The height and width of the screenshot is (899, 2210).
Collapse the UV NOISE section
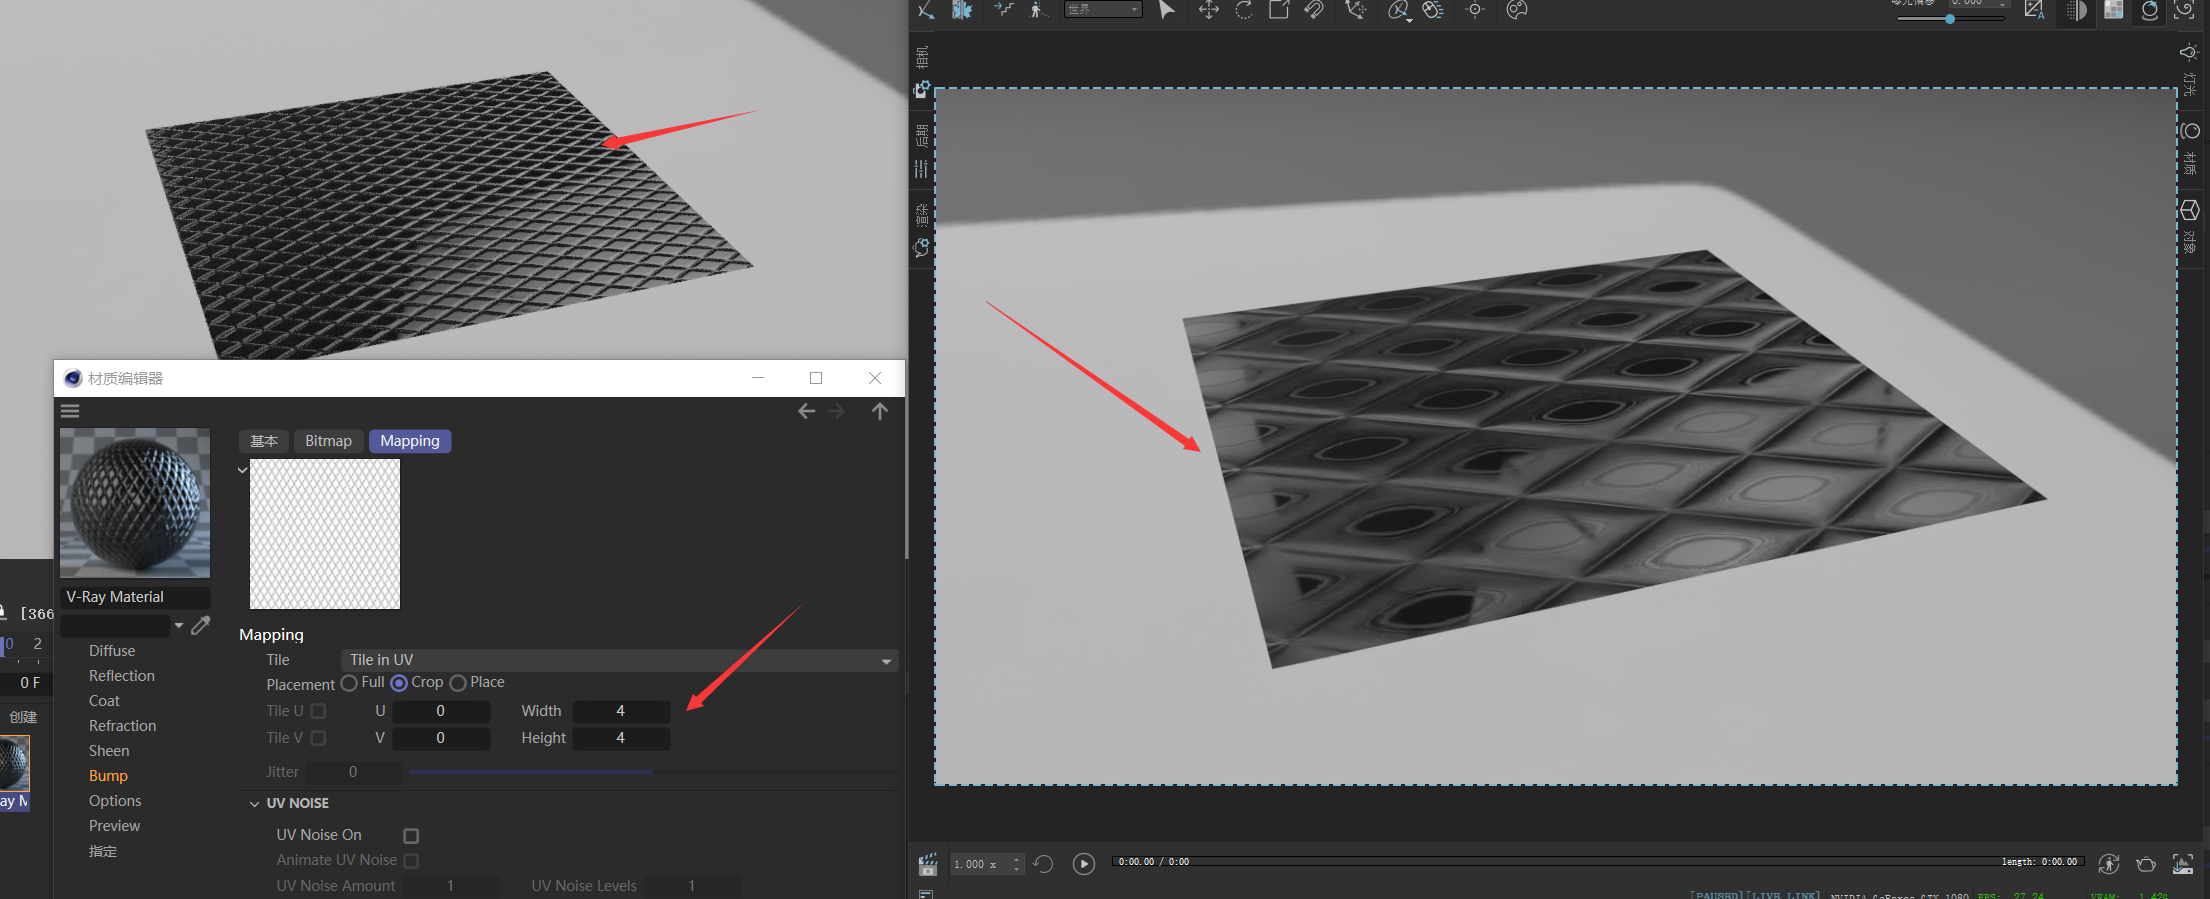255,803
